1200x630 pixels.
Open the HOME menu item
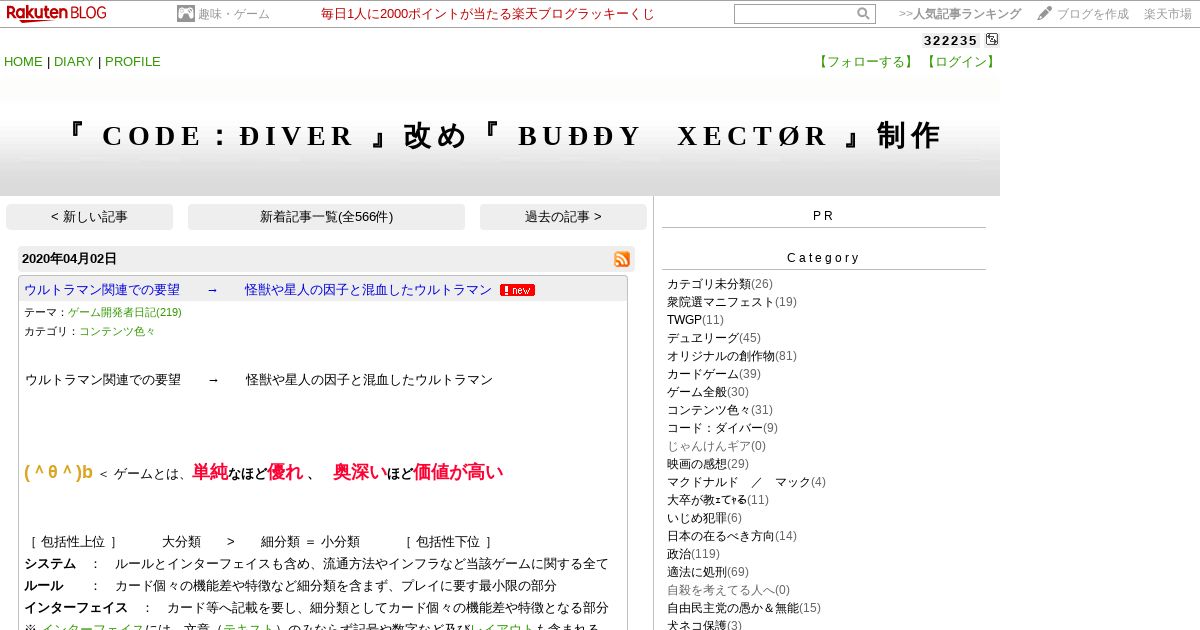pyautogui.click(x=23, y=62)
